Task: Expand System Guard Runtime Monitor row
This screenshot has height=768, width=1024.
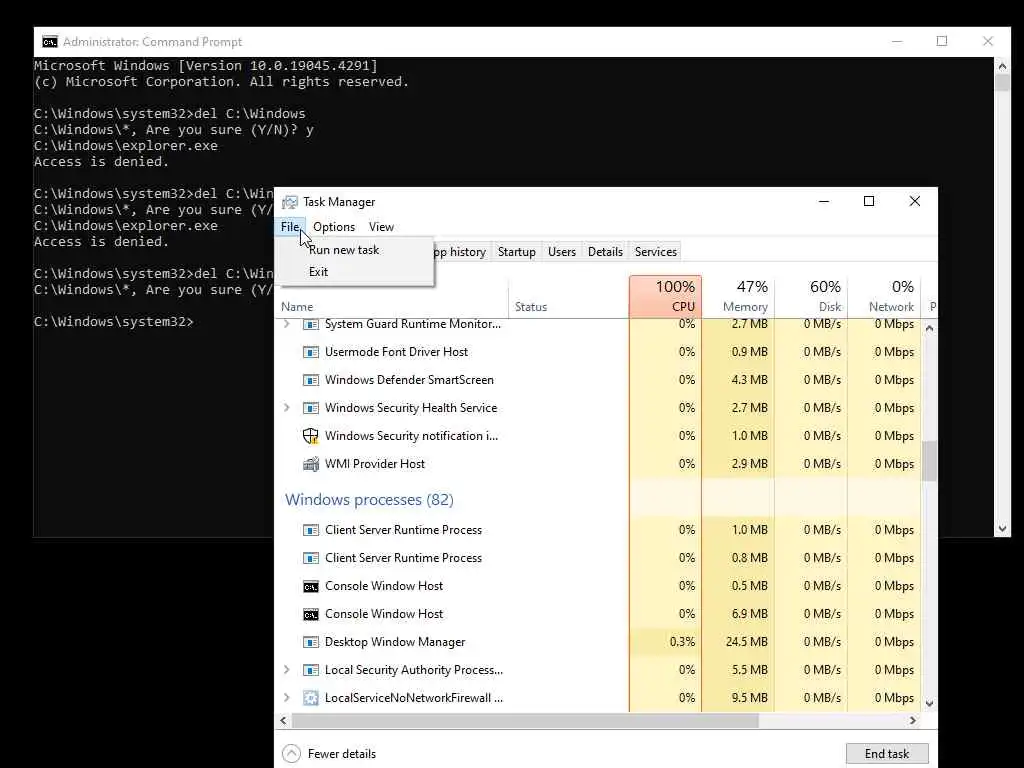Action: click(286, 324)
